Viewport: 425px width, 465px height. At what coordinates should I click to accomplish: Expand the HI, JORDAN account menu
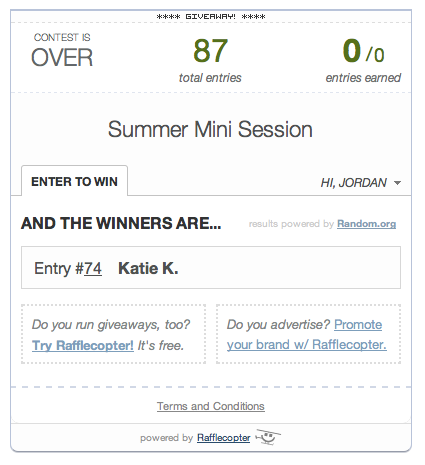tap(361, 183)
